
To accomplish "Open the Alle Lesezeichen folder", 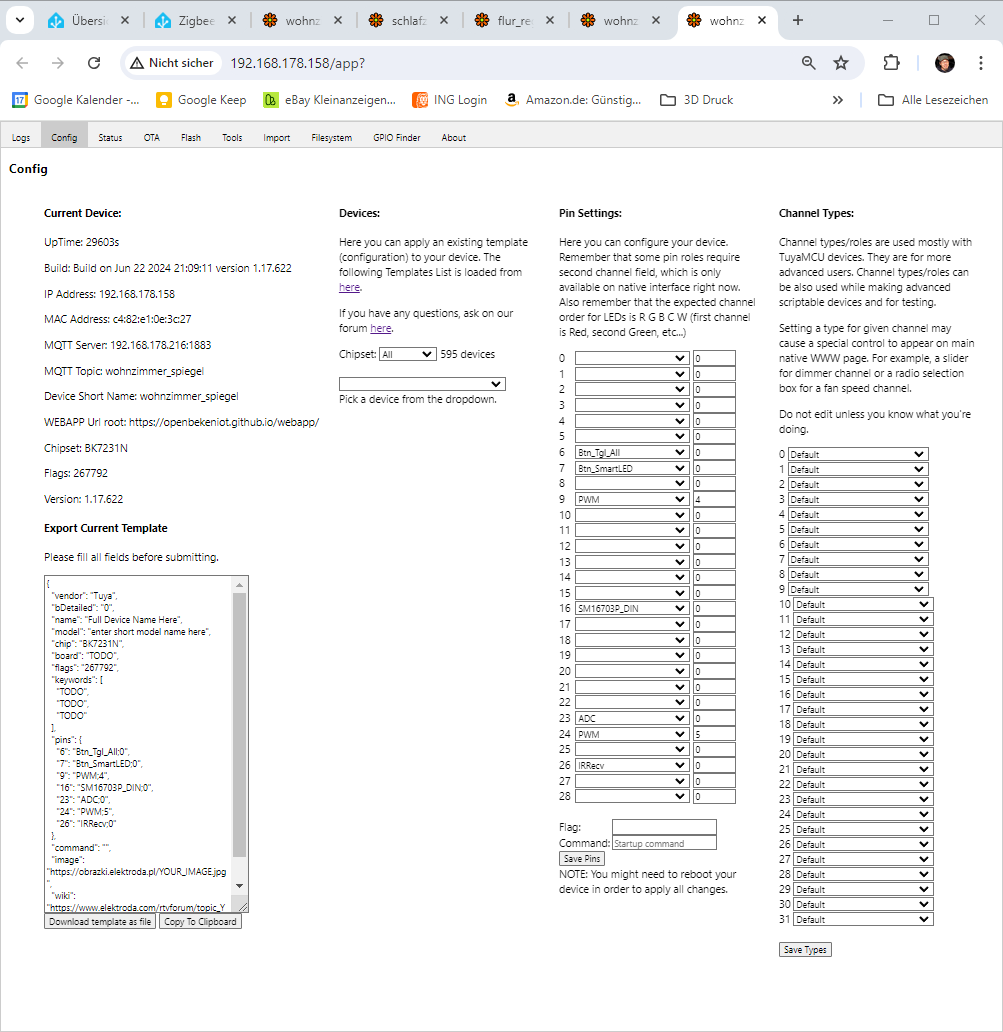I will click(x=933, y=100).
